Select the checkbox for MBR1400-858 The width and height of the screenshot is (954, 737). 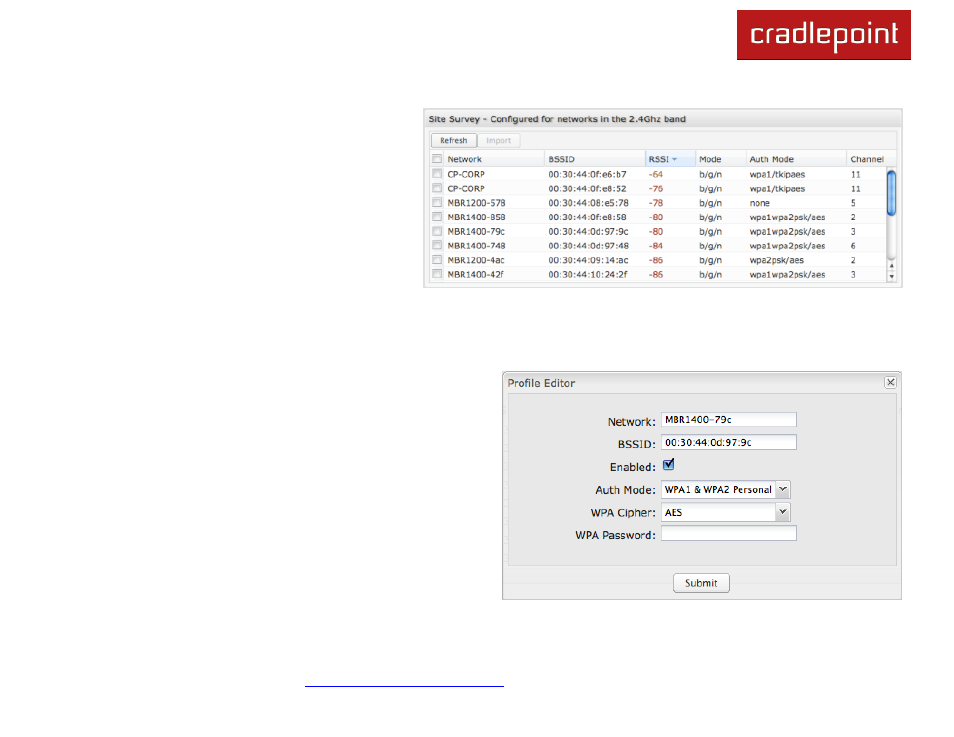tap(437, 217)
